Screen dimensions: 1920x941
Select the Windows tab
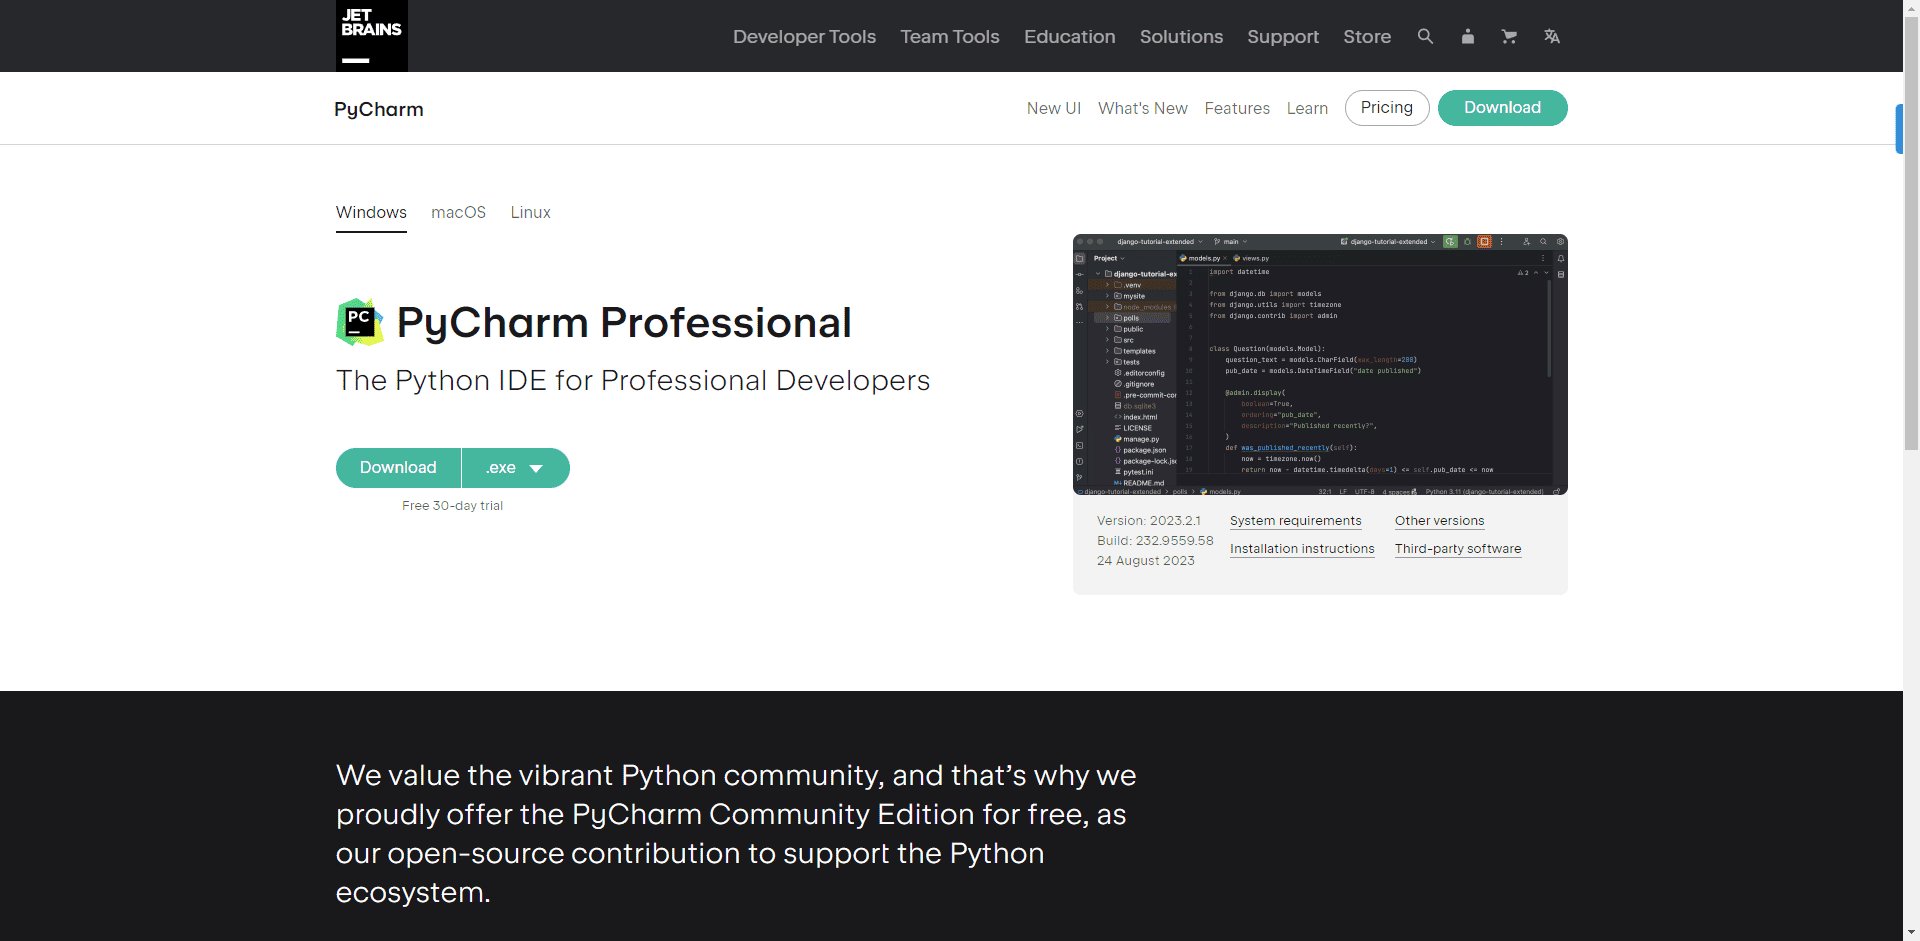point(371,212)
